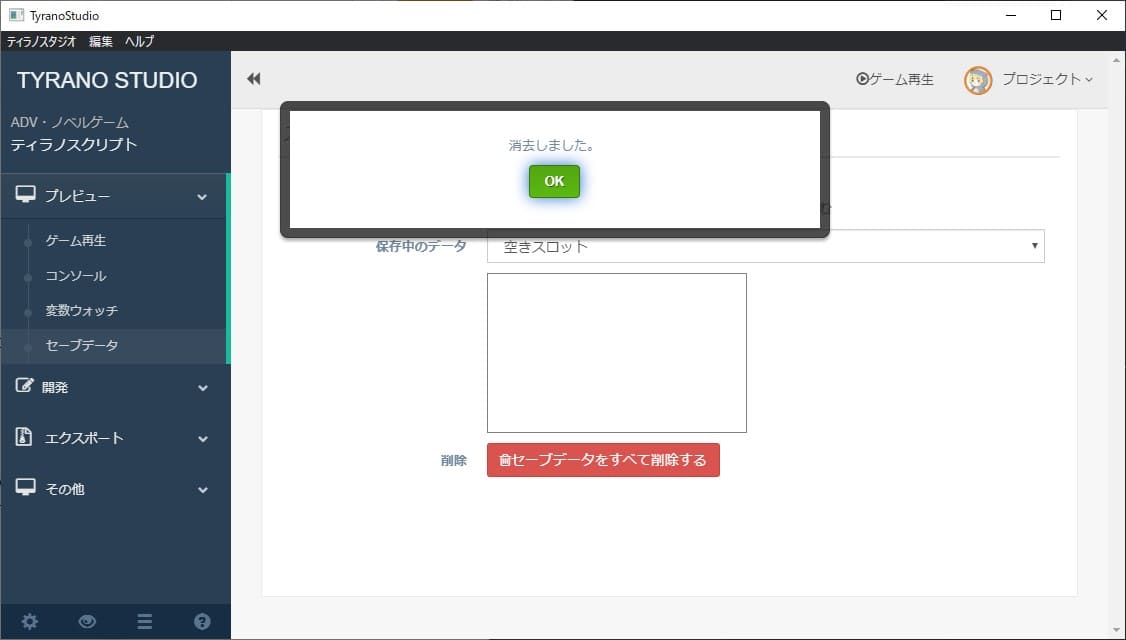Collapse sidebar with double-arrow icon

(254, 79)
